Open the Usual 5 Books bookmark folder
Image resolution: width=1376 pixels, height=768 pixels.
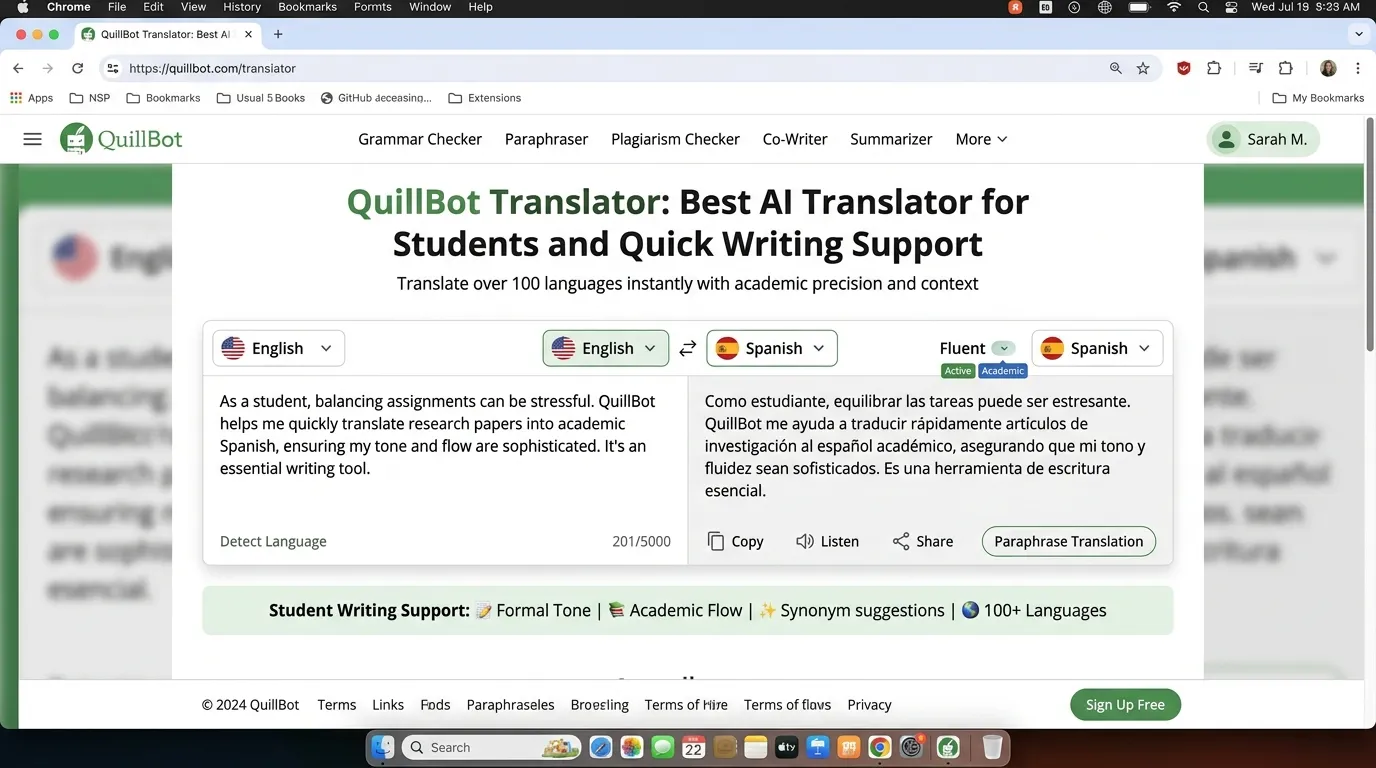tap(261, 98)
